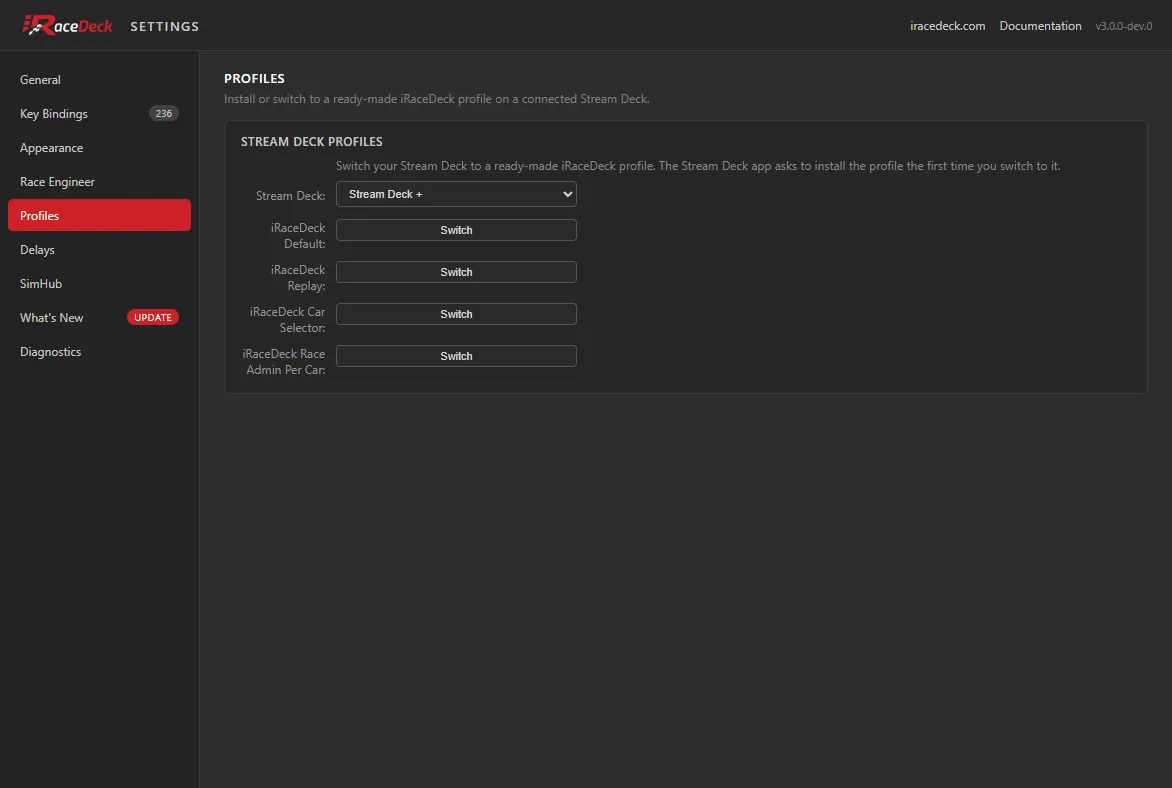Expand the Stream Deck device dropdown

[456, 194]
